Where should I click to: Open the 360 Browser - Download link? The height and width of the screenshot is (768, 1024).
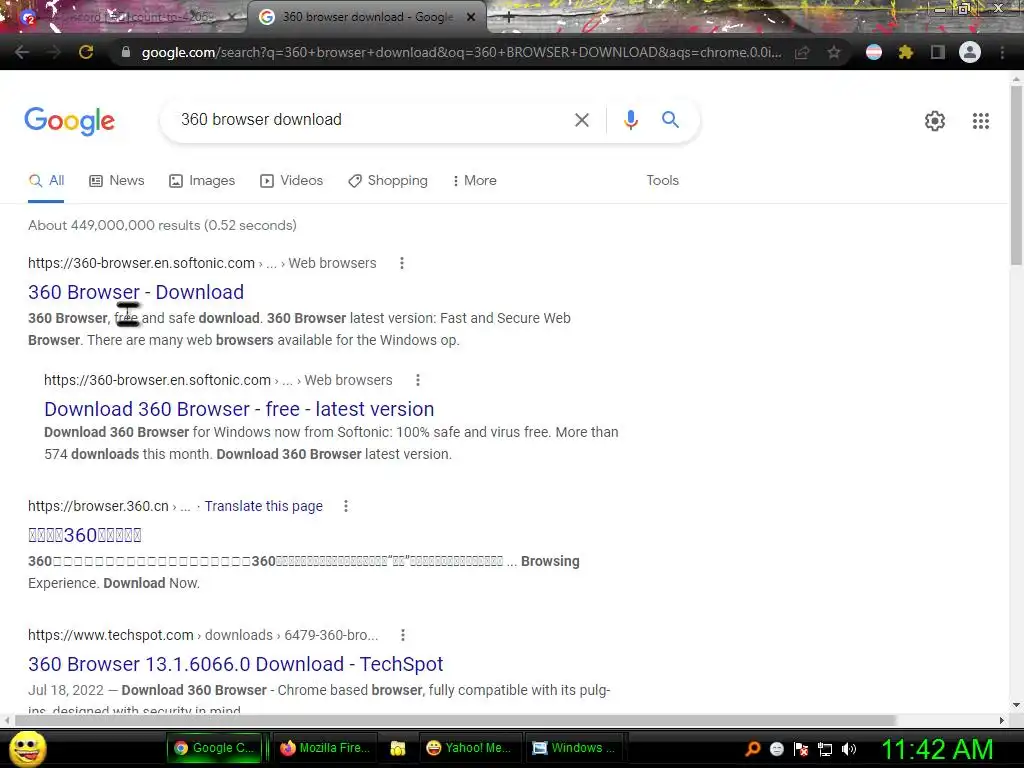(136, 292)
